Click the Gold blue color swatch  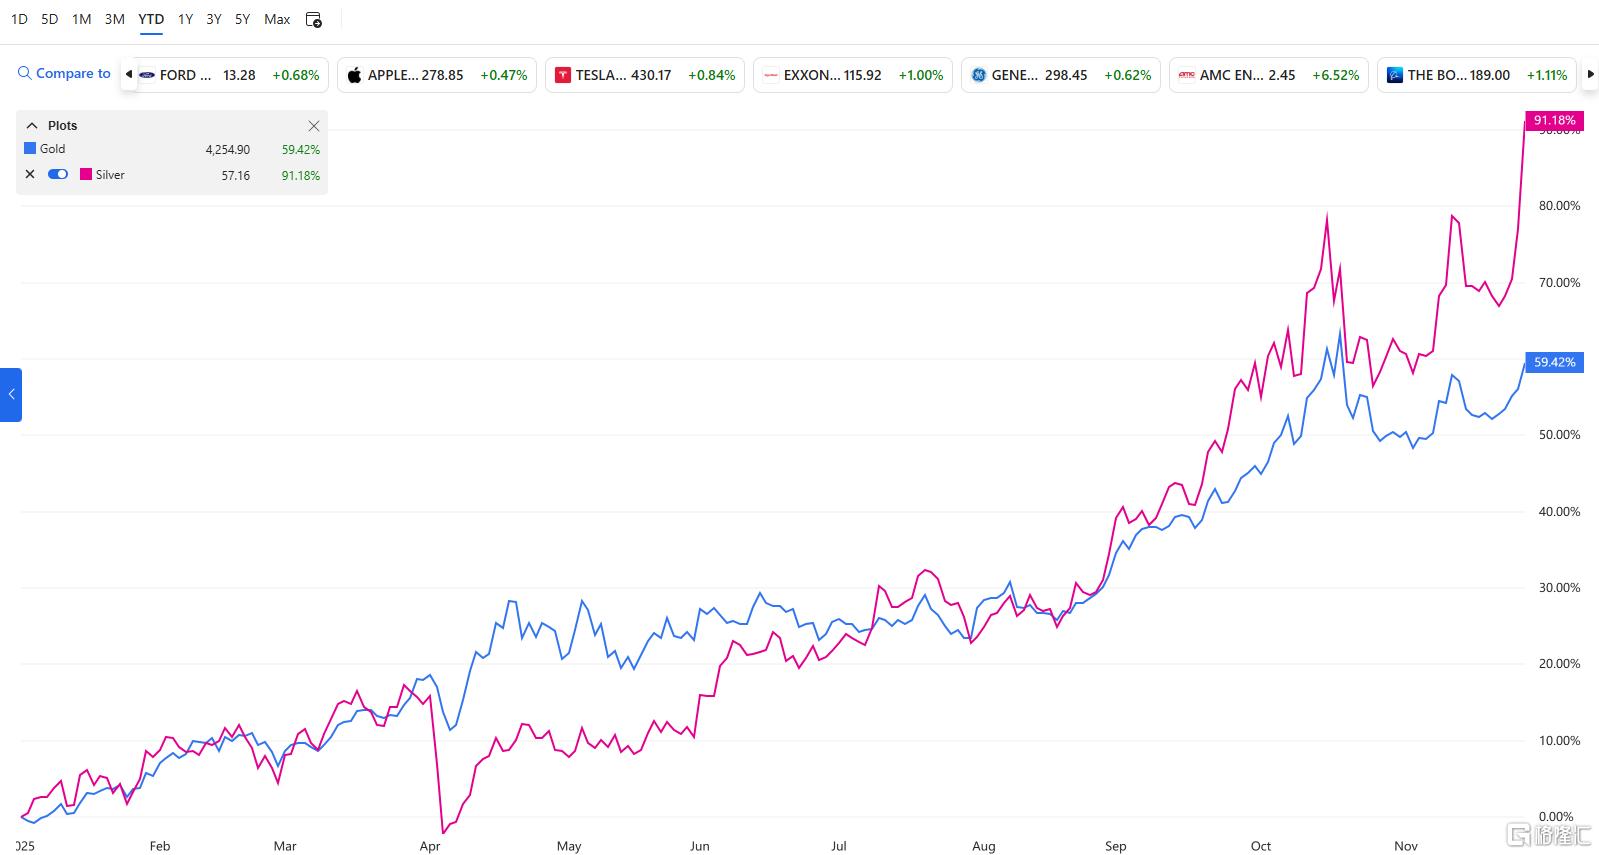[30, 149]
